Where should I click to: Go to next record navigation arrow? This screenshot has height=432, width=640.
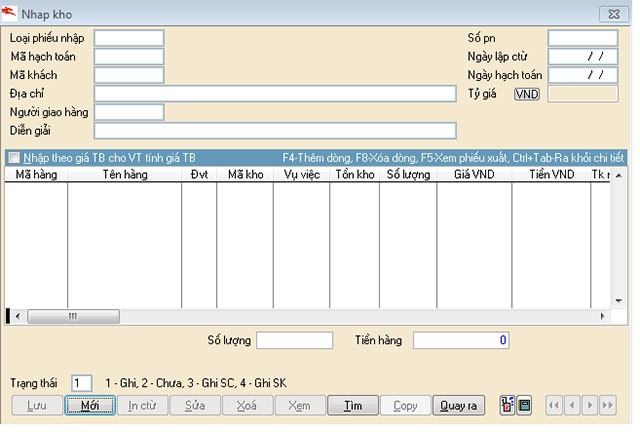590,406
